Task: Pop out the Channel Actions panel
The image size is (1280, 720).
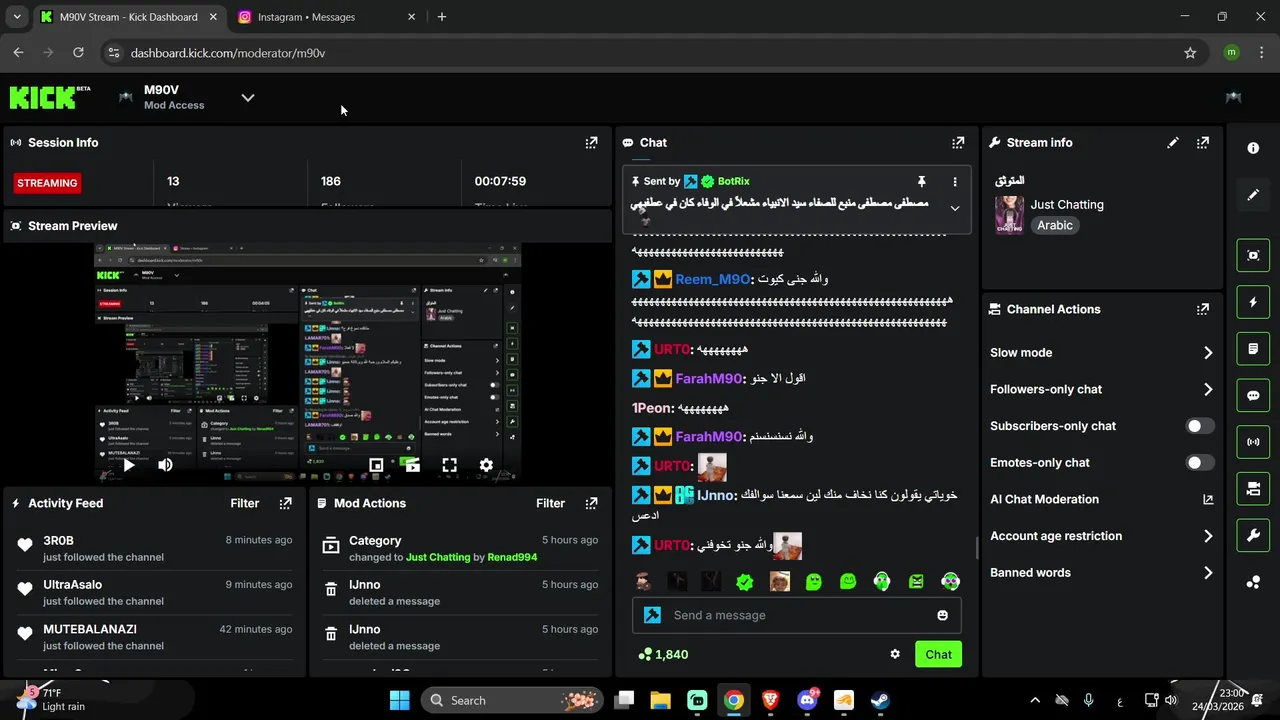Action: click(x=1203, y=309)
